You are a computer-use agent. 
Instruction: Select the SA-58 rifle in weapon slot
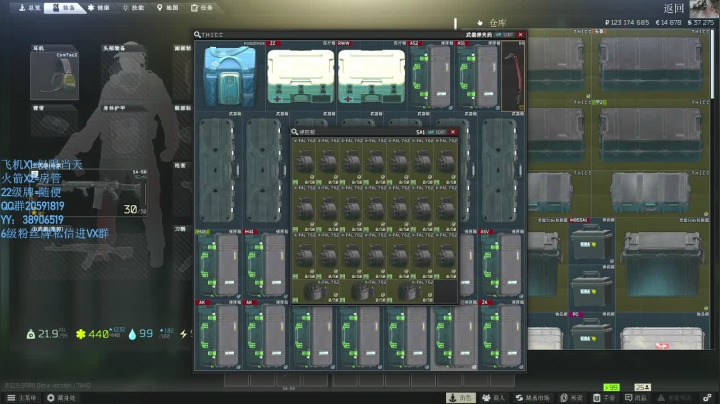101,191
